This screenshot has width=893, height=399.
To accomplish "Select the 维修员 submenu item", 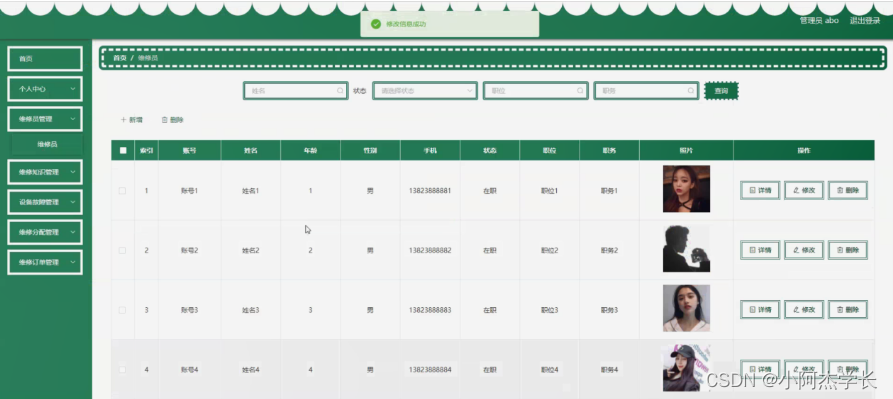I will 47,145.
